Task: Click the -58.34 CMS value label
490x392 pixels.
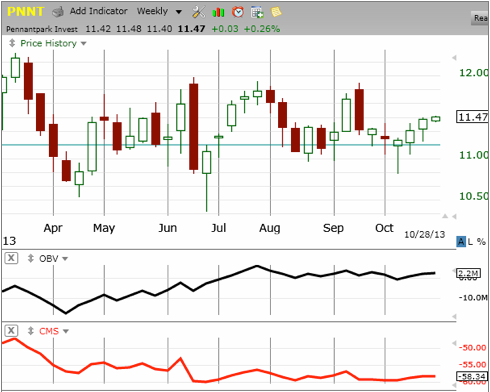Action: coord(472,377)
